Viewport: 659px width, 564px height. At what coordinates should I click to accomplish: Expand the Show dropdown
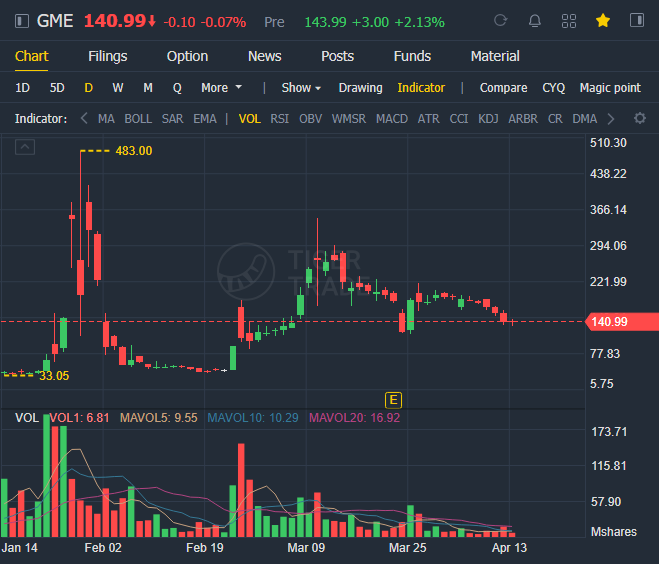pos(301,88)
